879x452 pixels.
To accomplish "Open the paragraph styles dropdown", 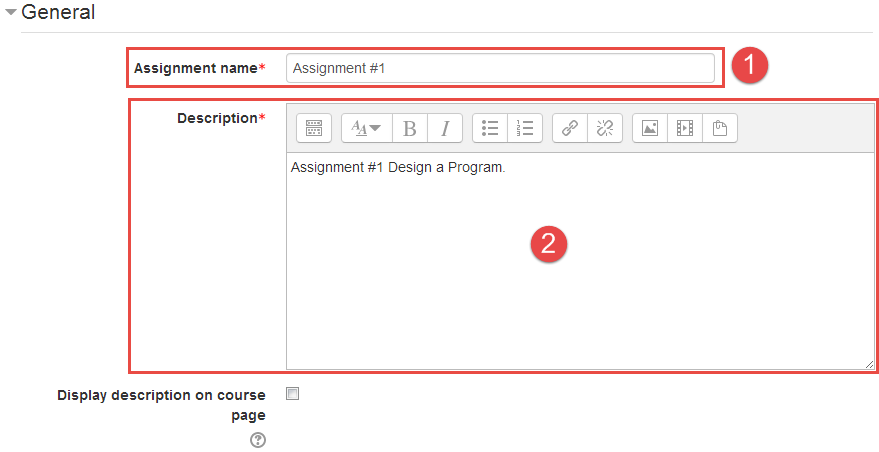I will click(x=366, y=128).
